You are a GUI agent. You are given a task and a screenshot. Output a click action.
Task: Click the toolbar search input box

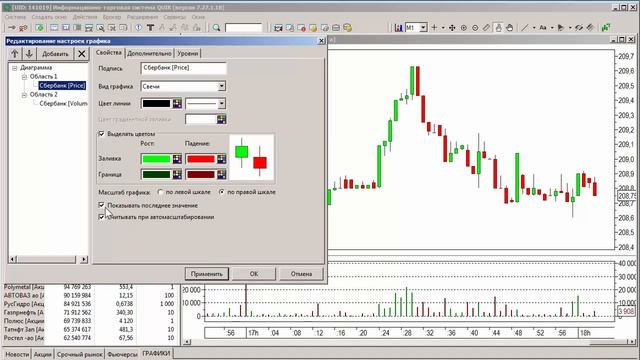(244, 27)
